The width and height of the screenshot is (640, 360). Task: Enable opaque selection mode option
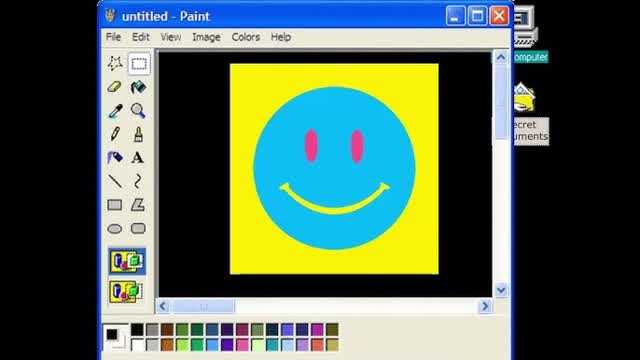[127, 261]
